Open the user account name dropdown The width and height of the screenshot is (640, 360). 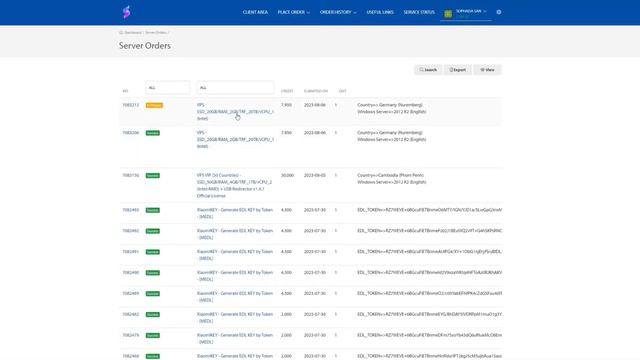pos(471,11)
